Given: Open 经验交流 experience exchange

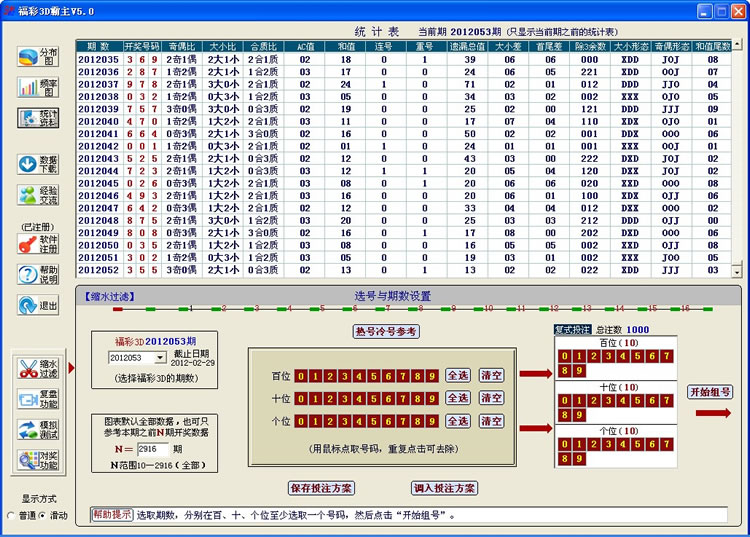Looking at the screenshot, I should [x=37, y=195].
